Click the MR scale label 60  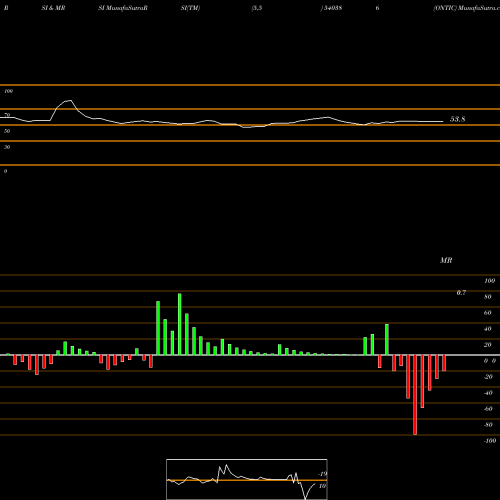coord(488,313)
